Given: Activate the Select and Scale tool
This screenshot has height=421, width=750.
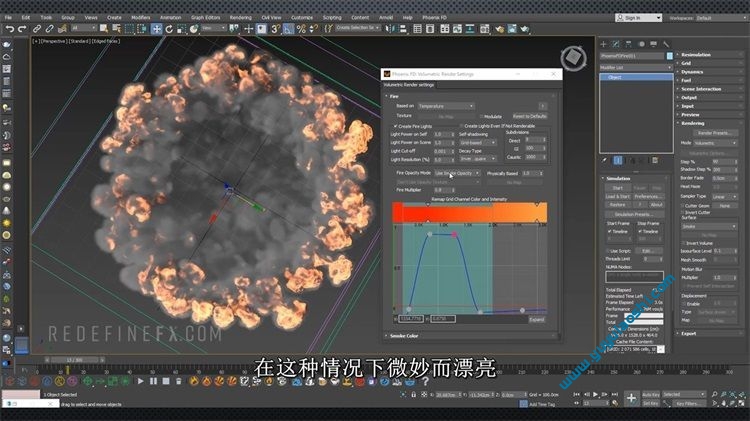Looking at the screenshot, I should click(x=181, y=29).
